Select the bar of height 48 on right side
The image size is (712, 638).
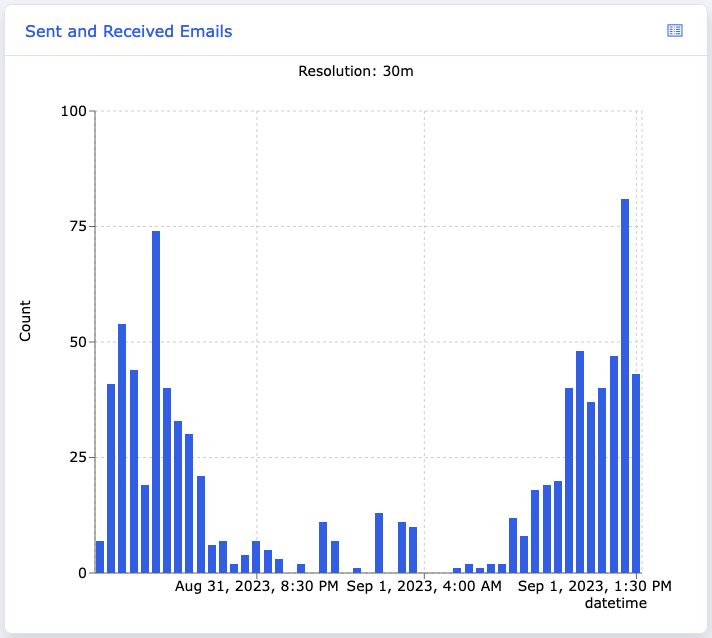(x=580, y=462)
